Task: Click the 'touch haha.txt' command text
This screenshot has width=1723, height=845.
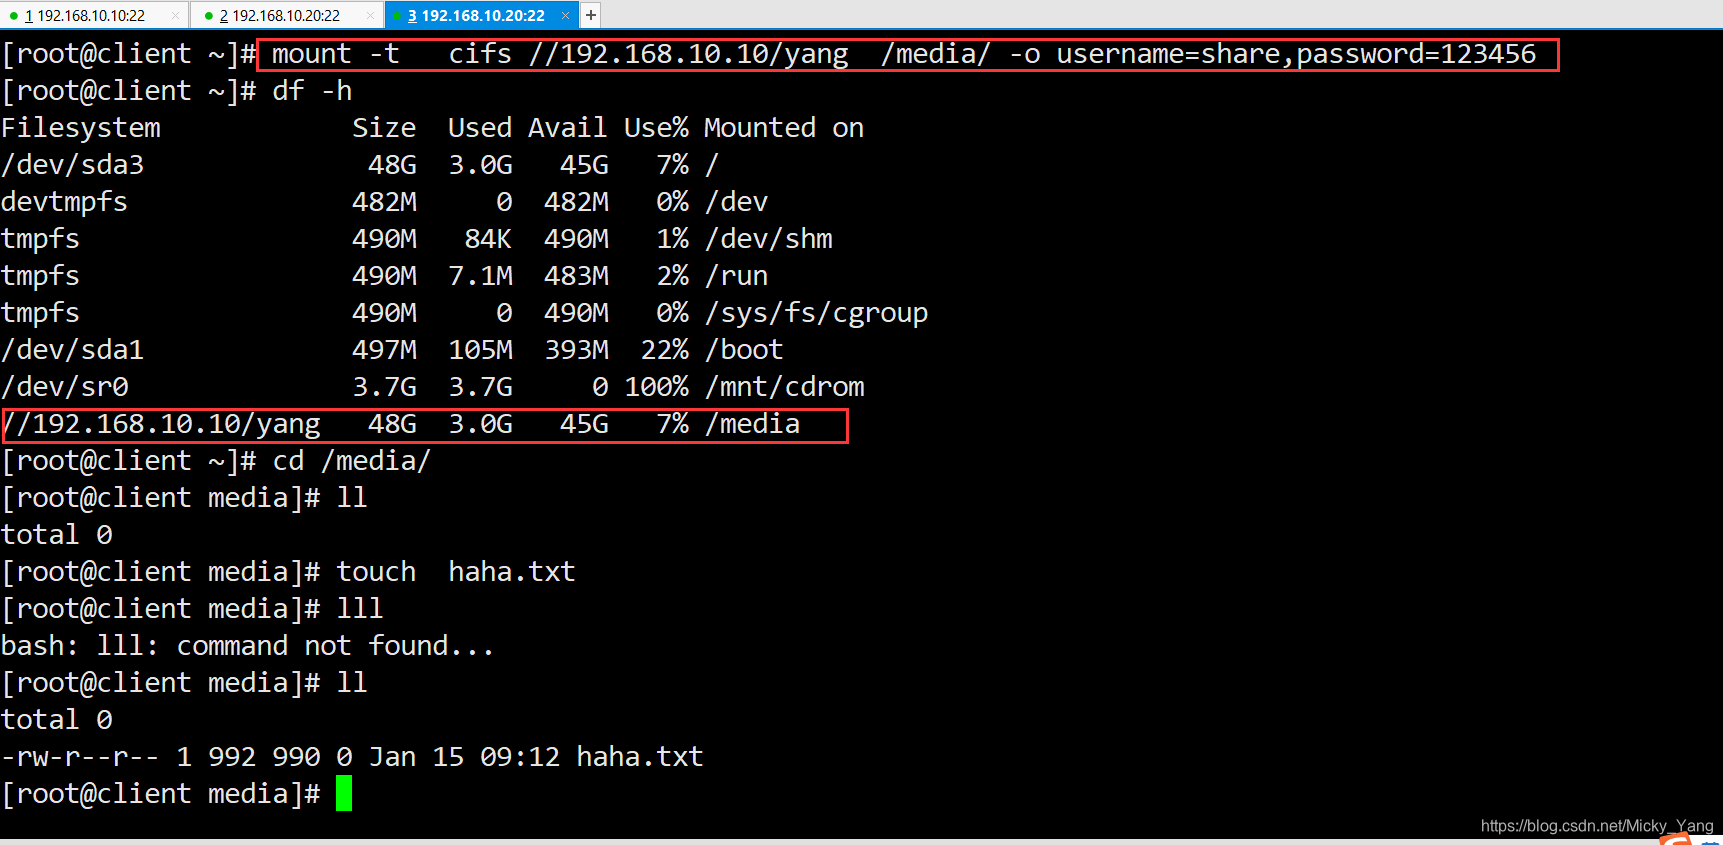Action: coord(456,572)
